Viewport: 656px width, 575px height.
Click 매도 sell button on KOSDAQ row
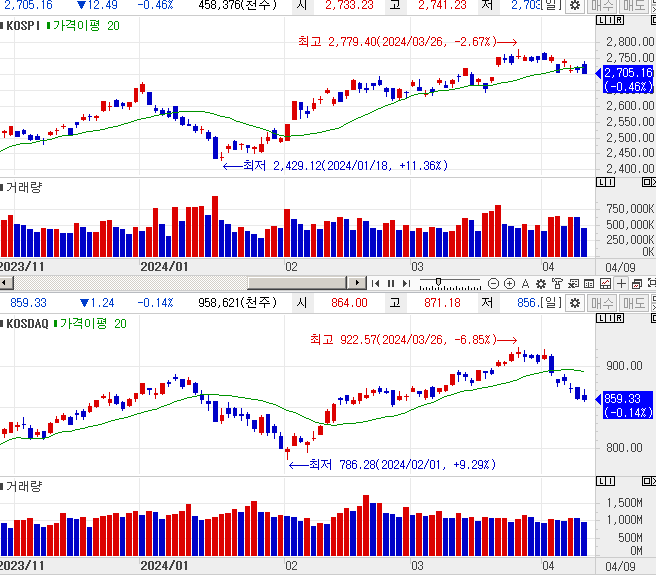634,302
